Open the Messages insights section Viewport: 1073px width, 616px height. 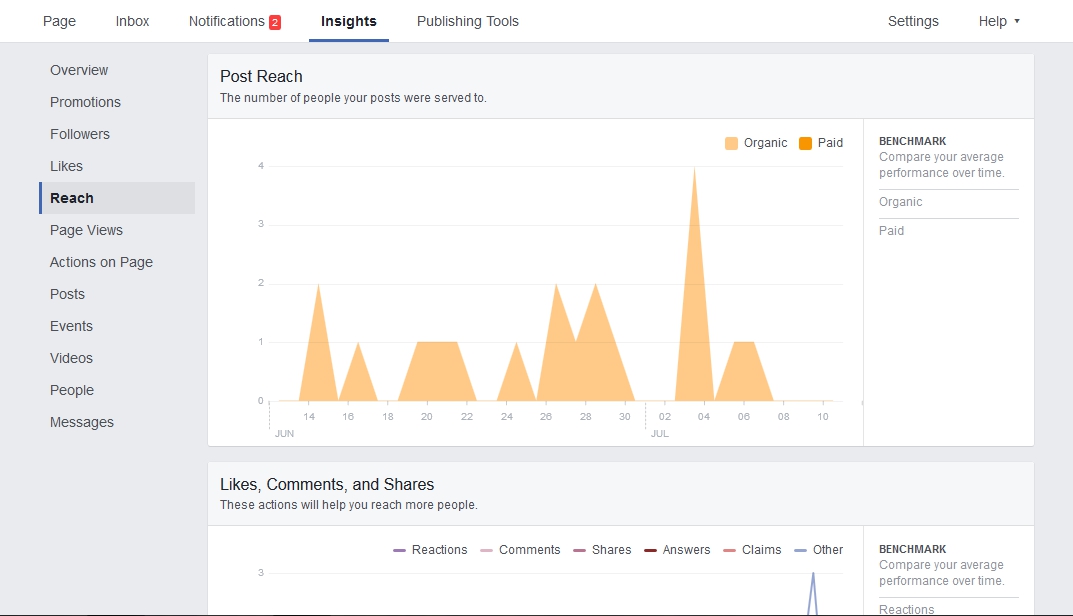pyautogui.click(x=82, y=422)
